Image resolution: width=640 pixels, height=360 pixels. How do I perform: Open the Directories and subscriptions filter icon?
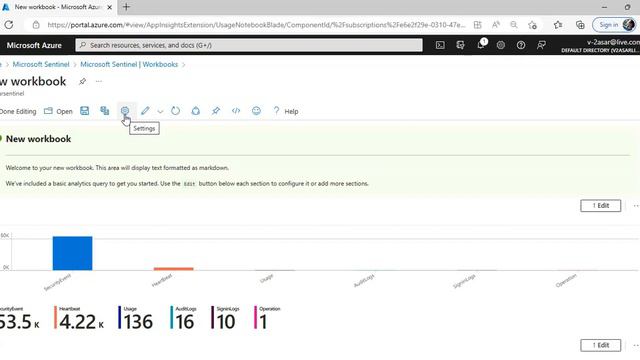[x=460, y=45]
